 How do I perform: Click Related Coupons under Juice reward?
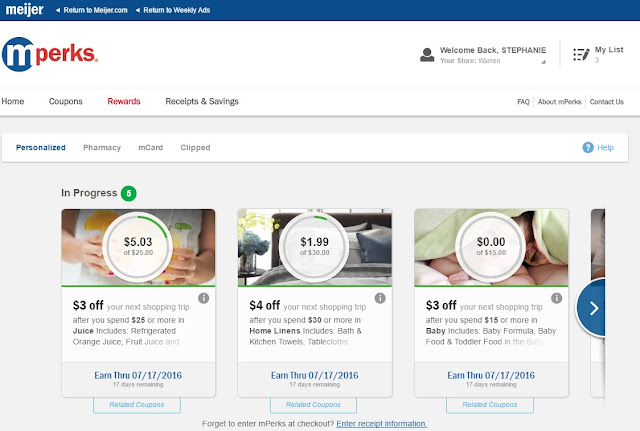pos(137,404)
